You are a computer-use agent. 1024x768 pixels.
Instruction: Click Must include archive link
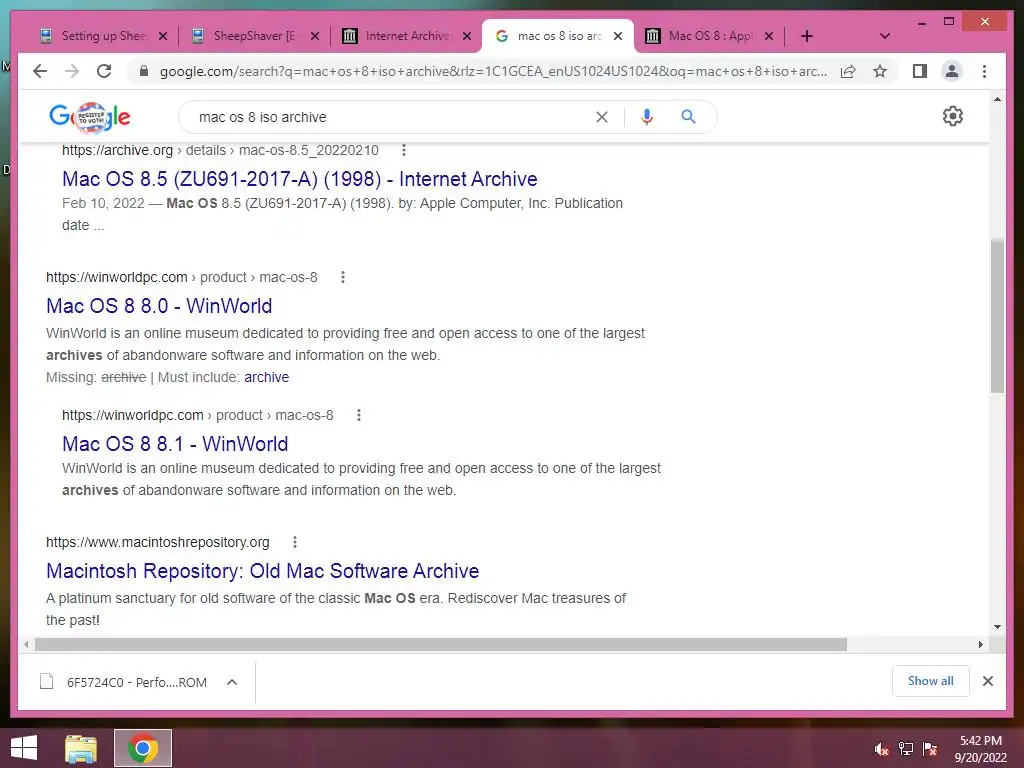266,377
